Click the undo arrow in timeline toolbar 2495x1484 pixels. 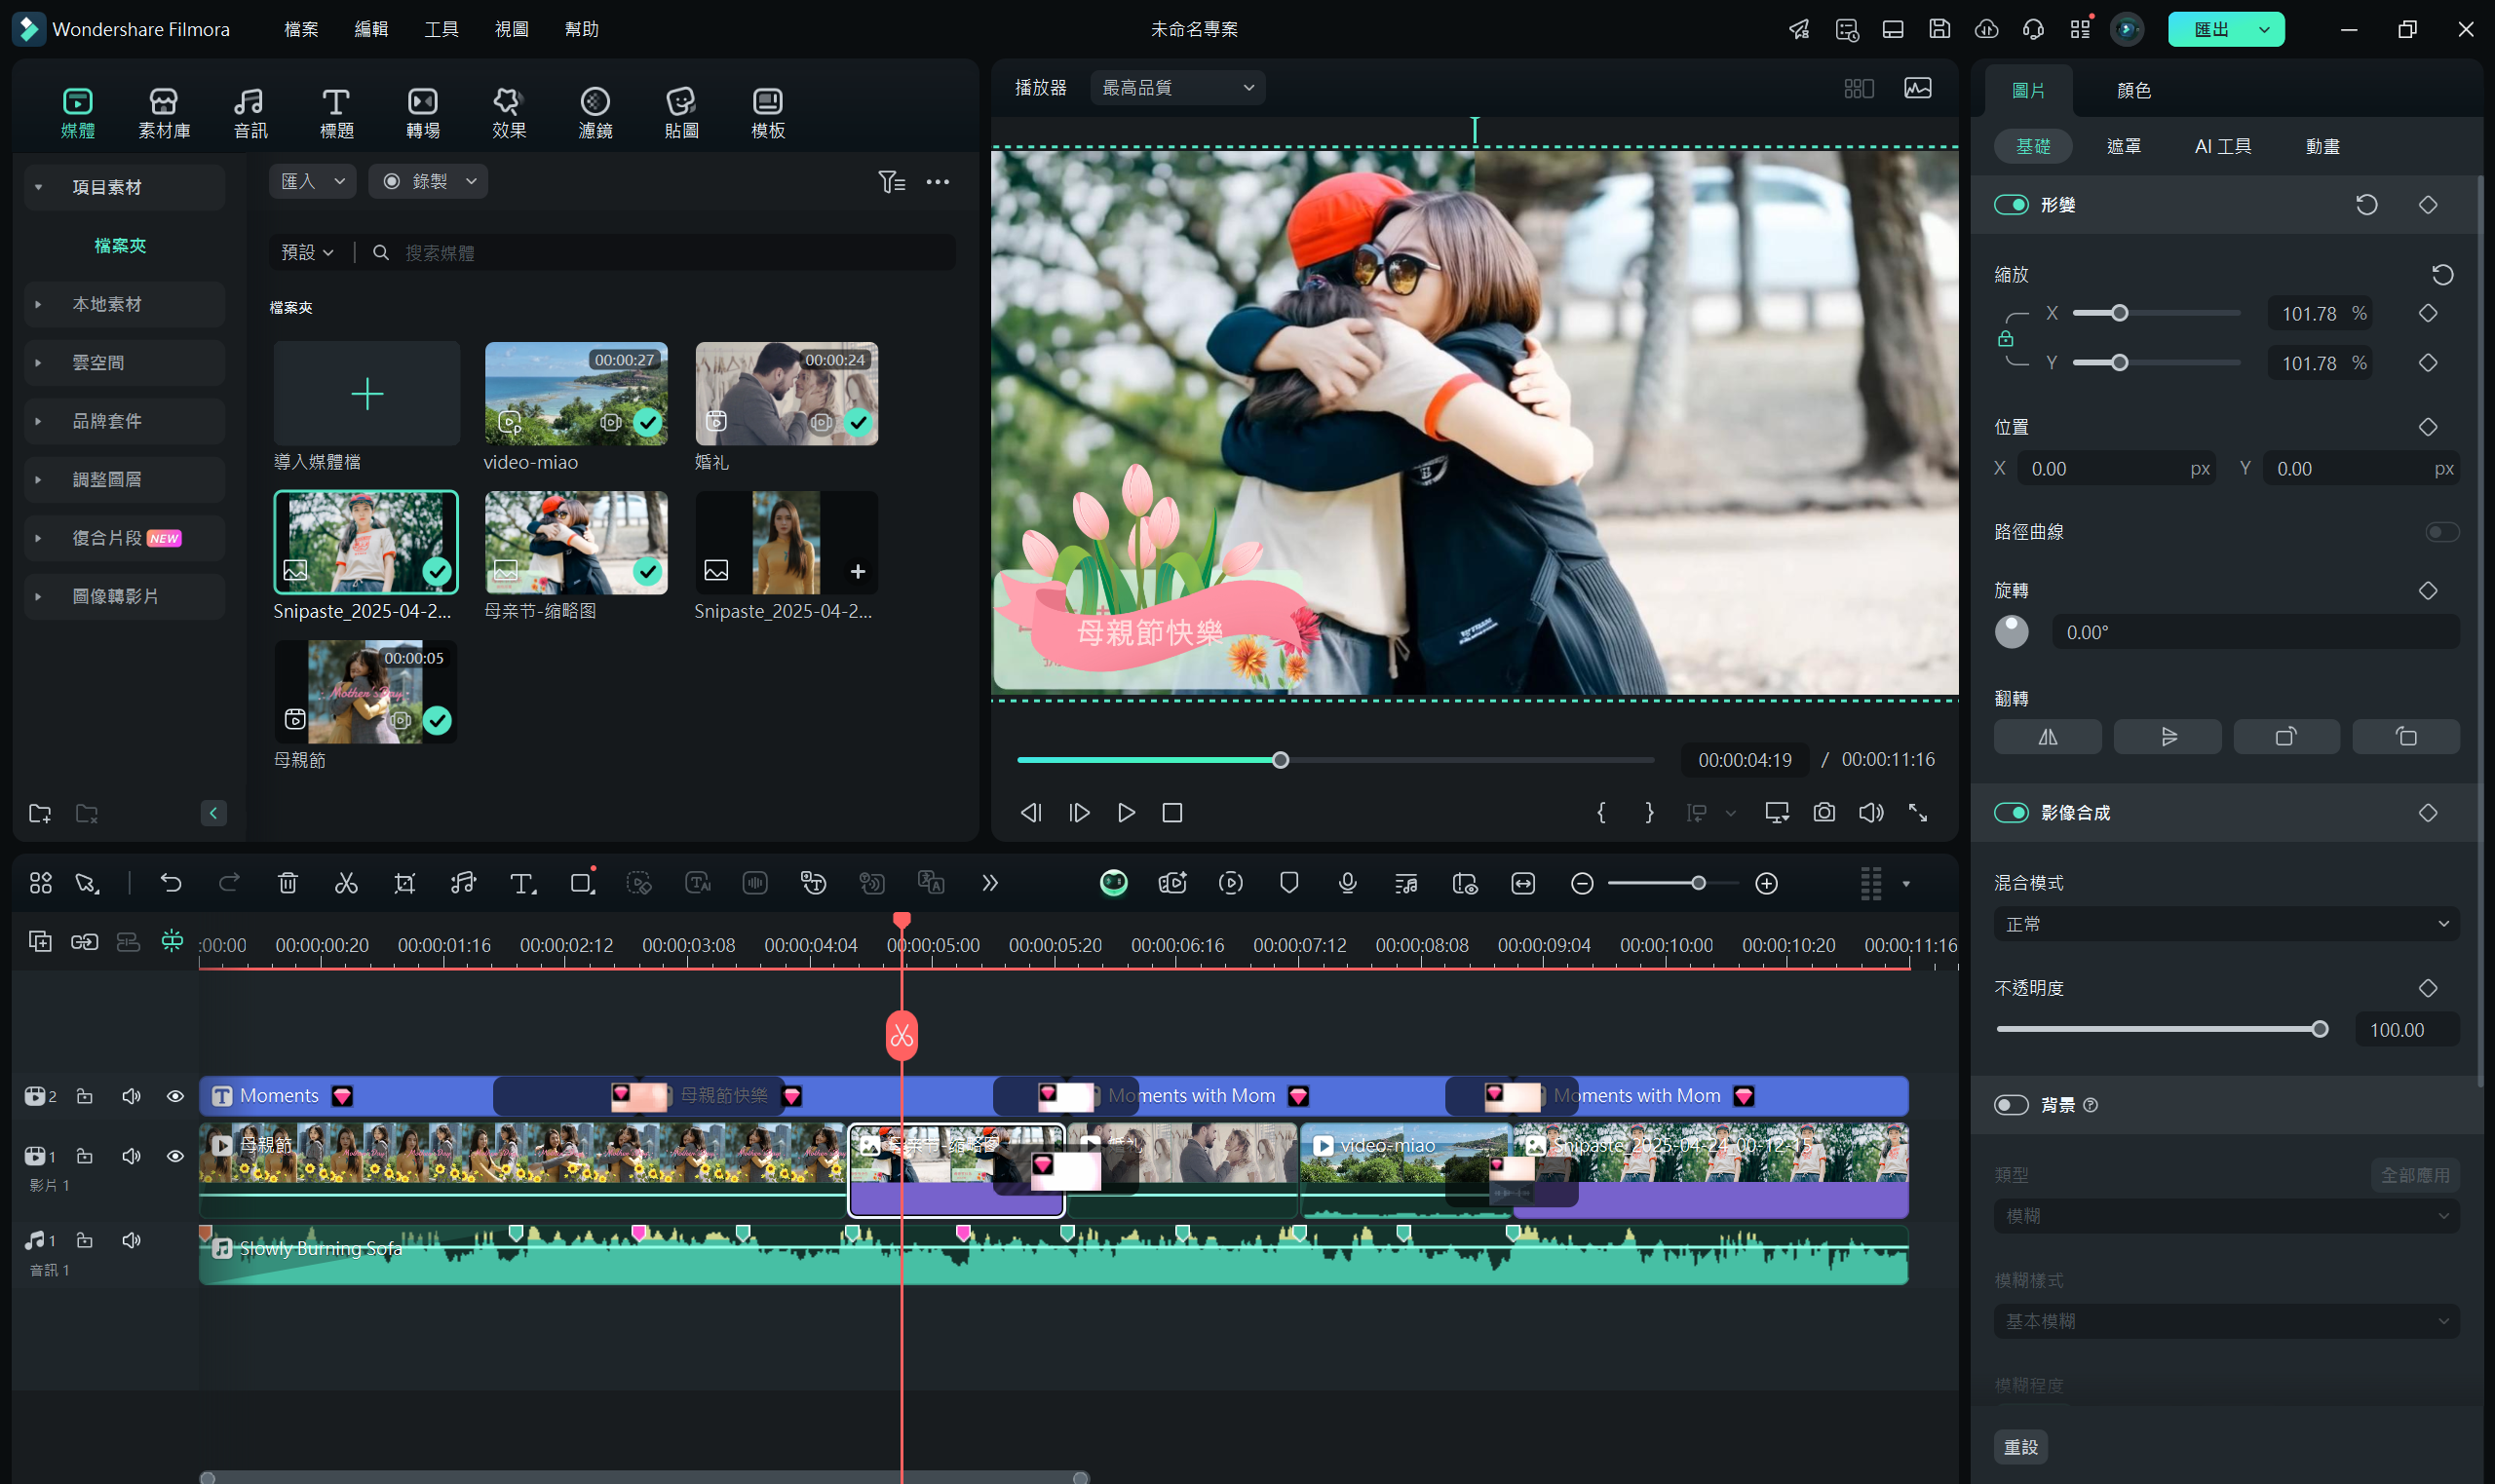point(171,883)
